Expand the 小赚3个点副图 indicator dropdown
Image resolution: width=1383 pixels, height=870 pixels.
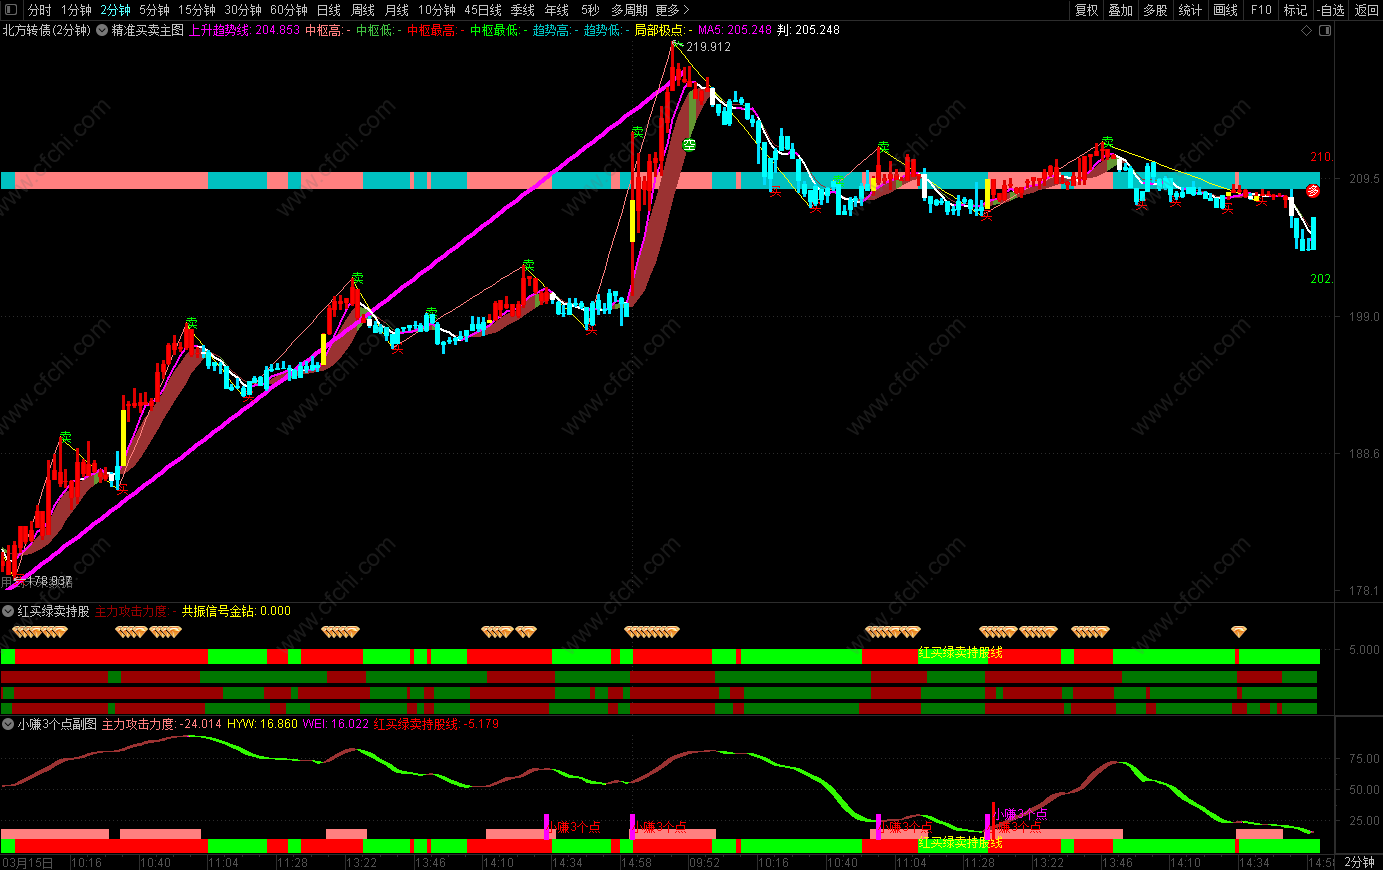pyautogui.click(x=8, y=724)
